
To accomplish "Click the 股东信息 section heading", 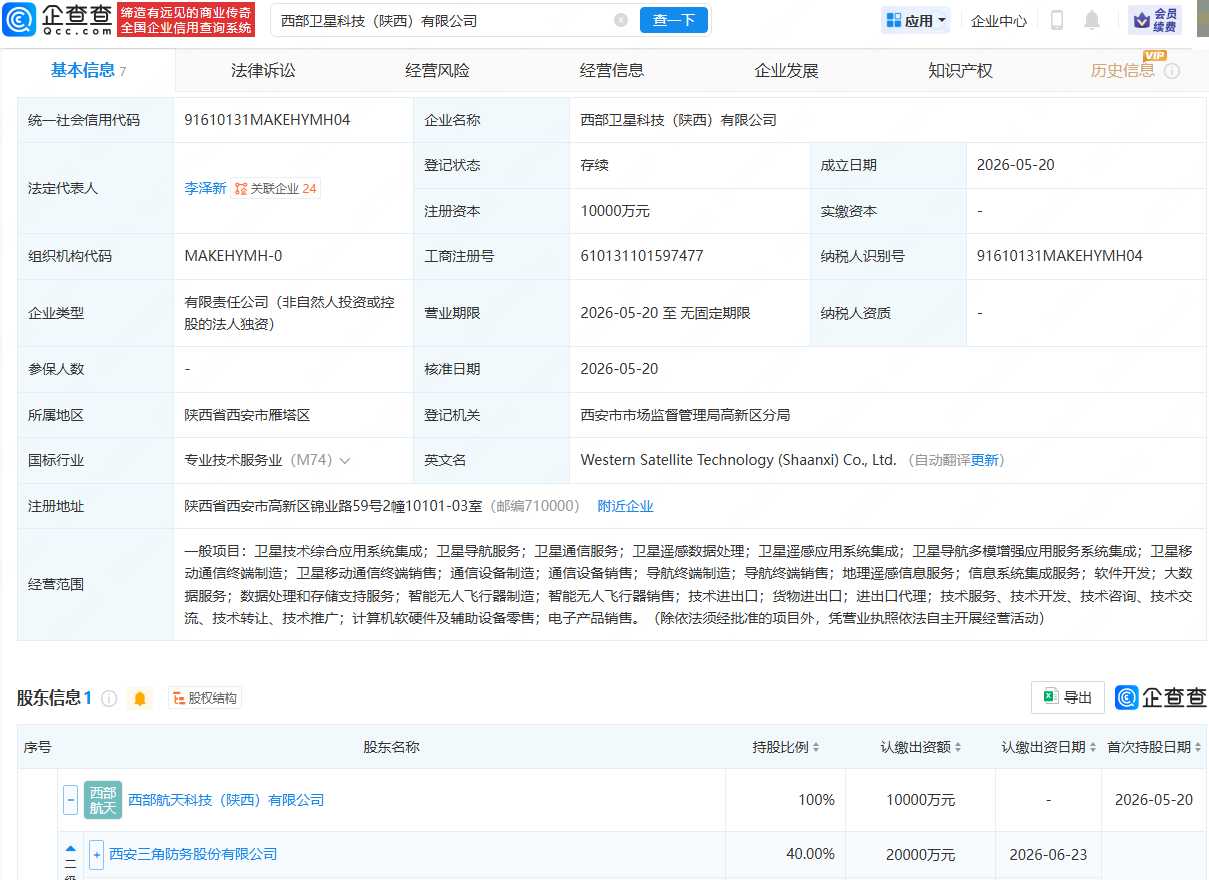I will pos(48,698).
